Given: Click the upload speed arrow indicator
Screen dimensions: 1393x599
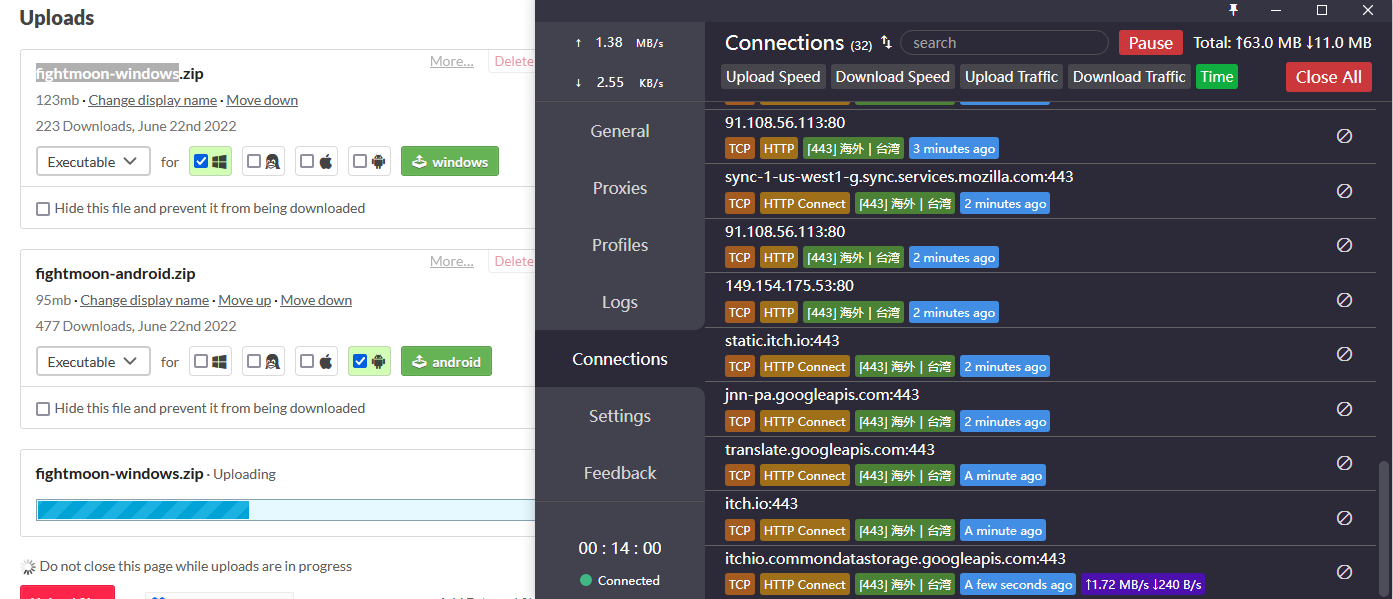Looking at the screenshot, I should point(581,41).
